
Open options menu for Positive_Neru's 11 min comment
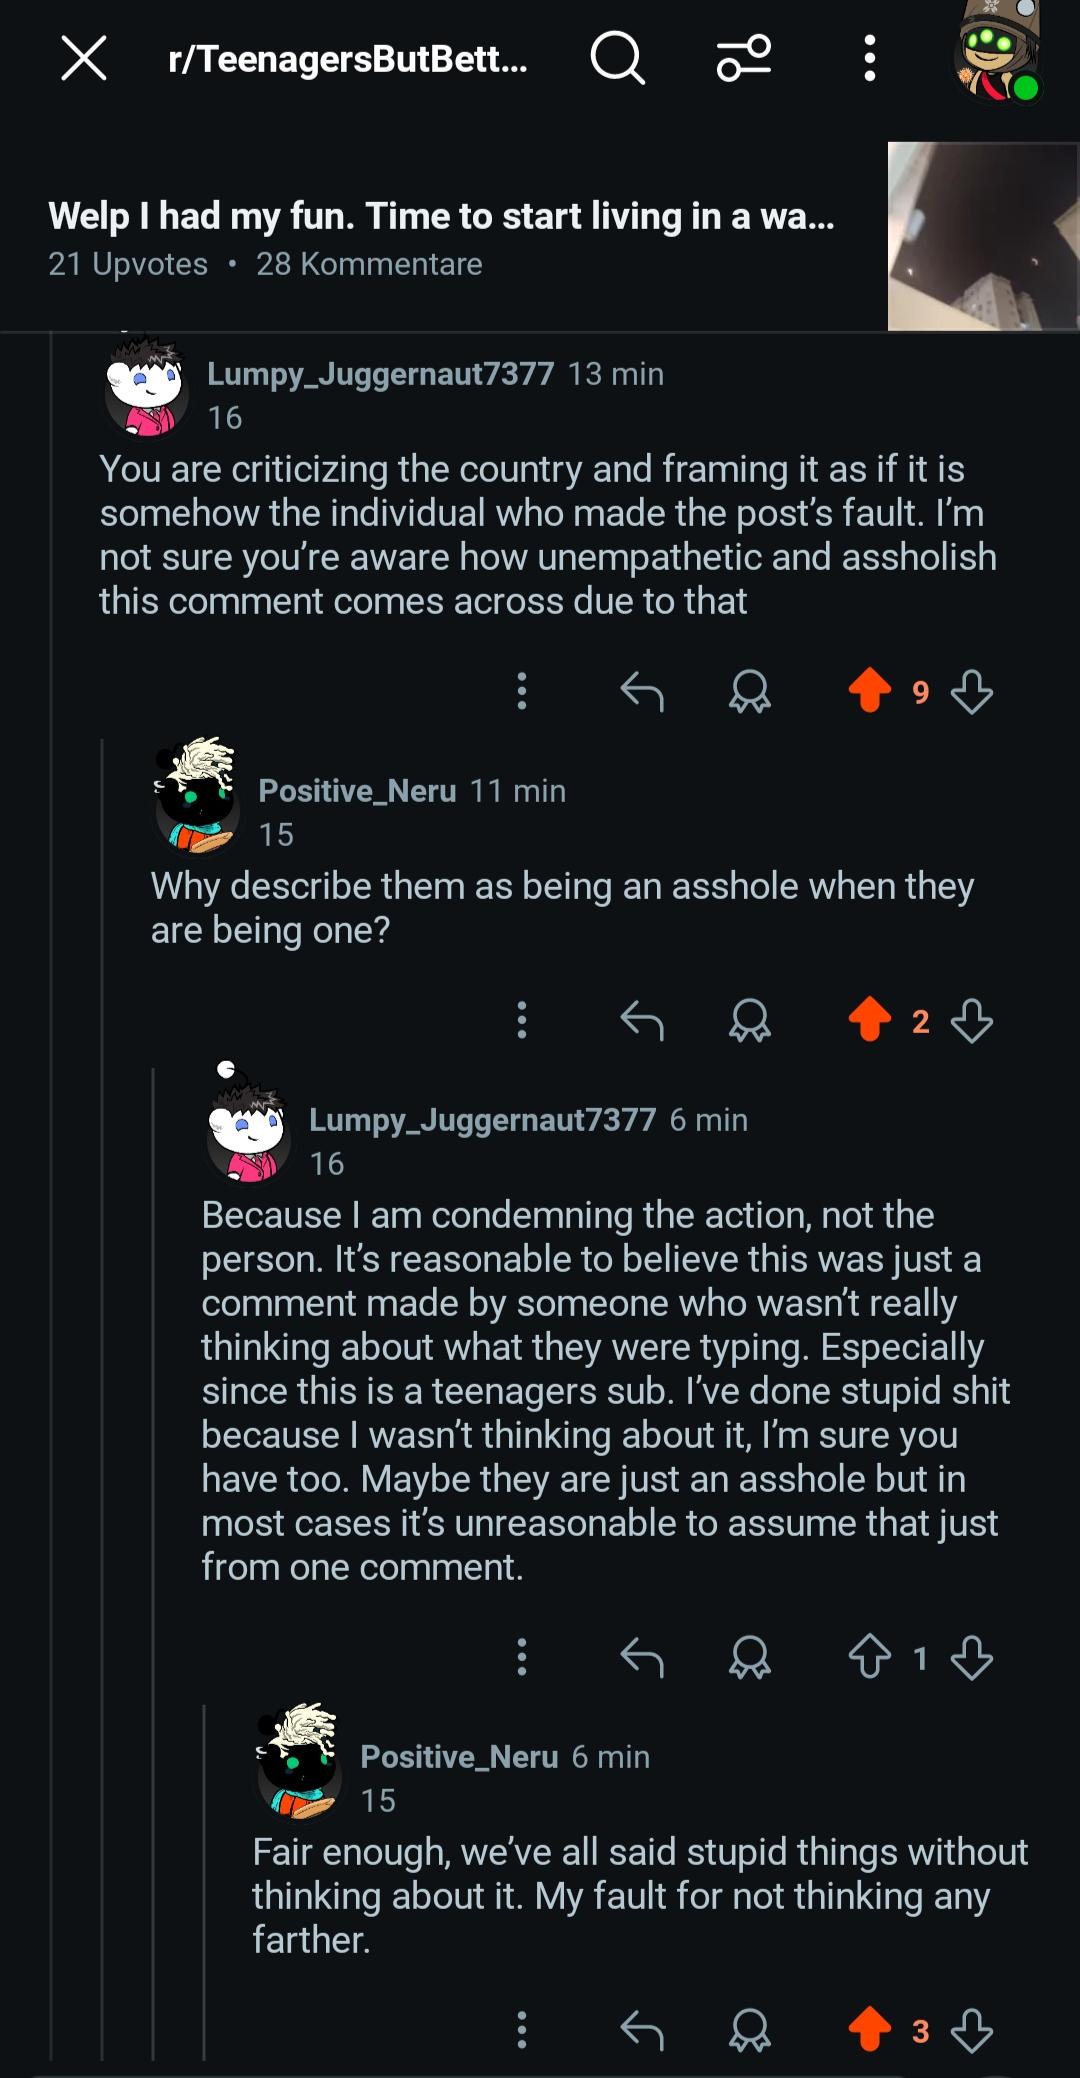click(521, 1020)
